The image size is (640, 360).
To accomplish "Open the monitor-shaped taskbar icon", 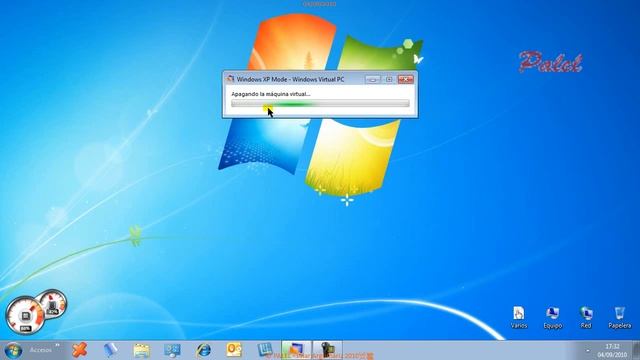I will pyautogui.click(x=172, y=350).
